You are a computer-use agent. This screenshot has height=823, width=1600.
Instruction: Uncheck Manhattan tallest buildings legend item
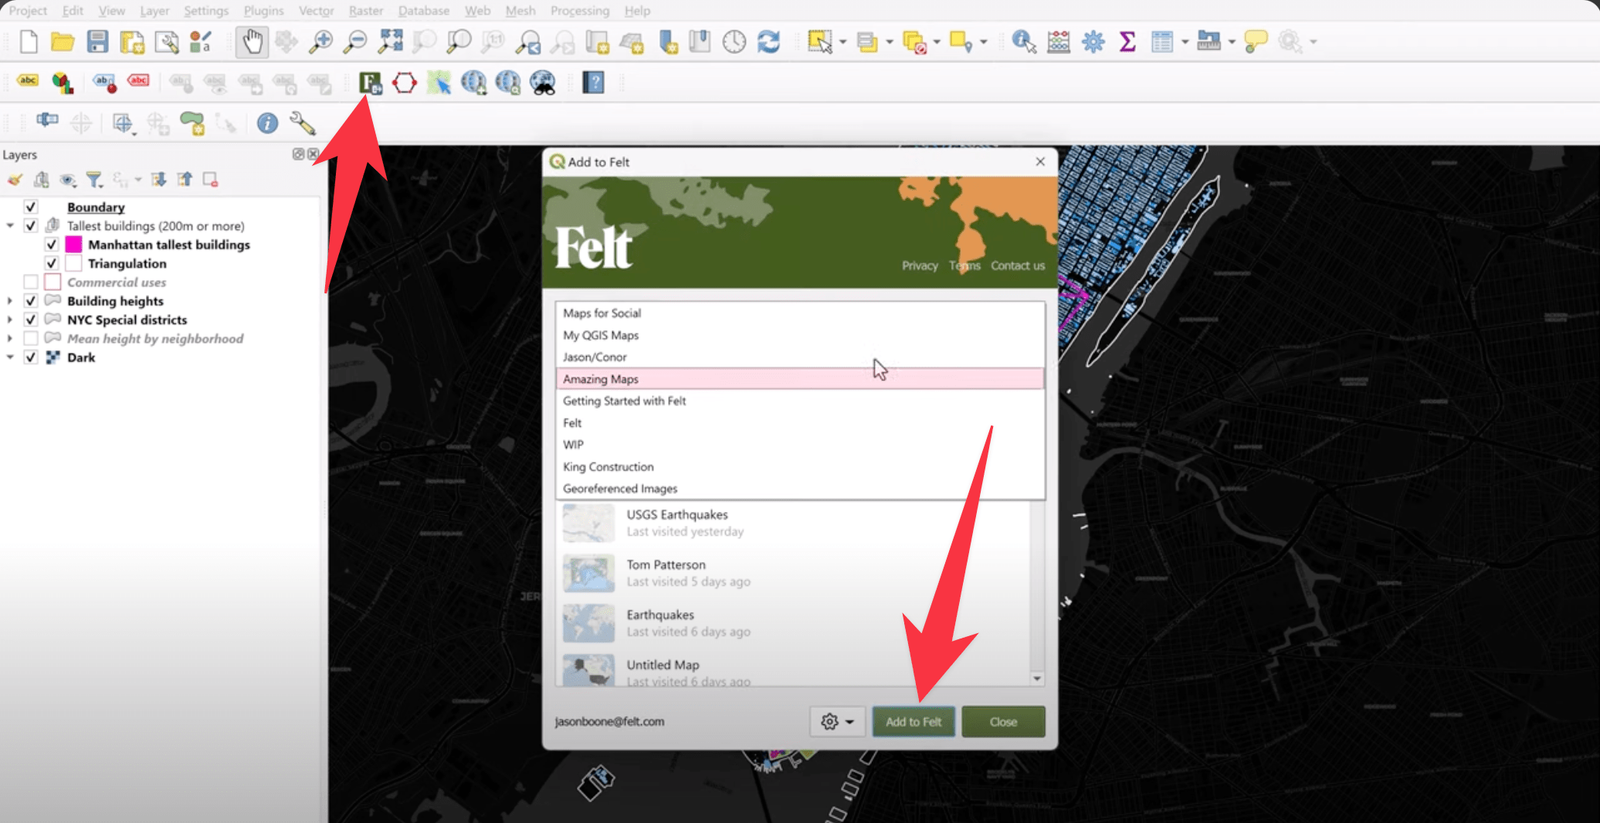[x=51, y=244]
